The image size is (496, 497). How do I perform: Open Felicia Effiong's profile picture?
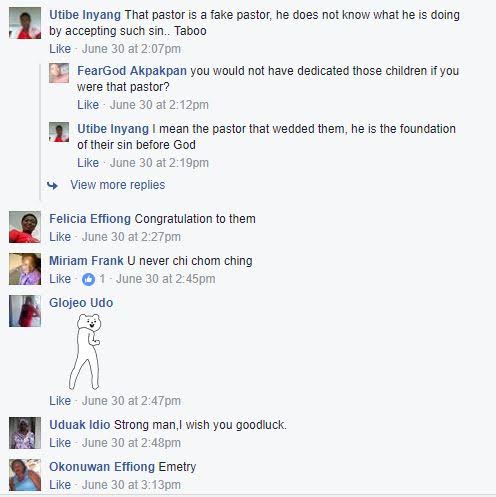(x=25, y=227)
